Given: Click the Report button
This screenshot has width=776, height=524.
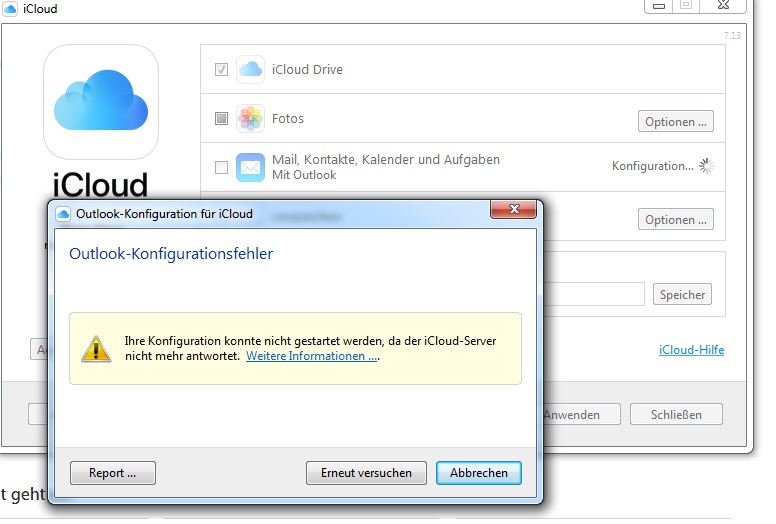Looking at the screenshot, I should [x=113, y=473].
